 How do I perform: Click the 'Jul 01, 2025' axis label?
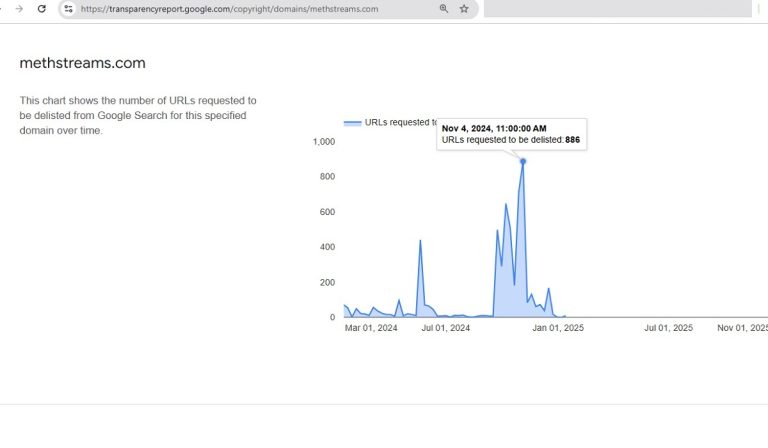coord(668,328)
